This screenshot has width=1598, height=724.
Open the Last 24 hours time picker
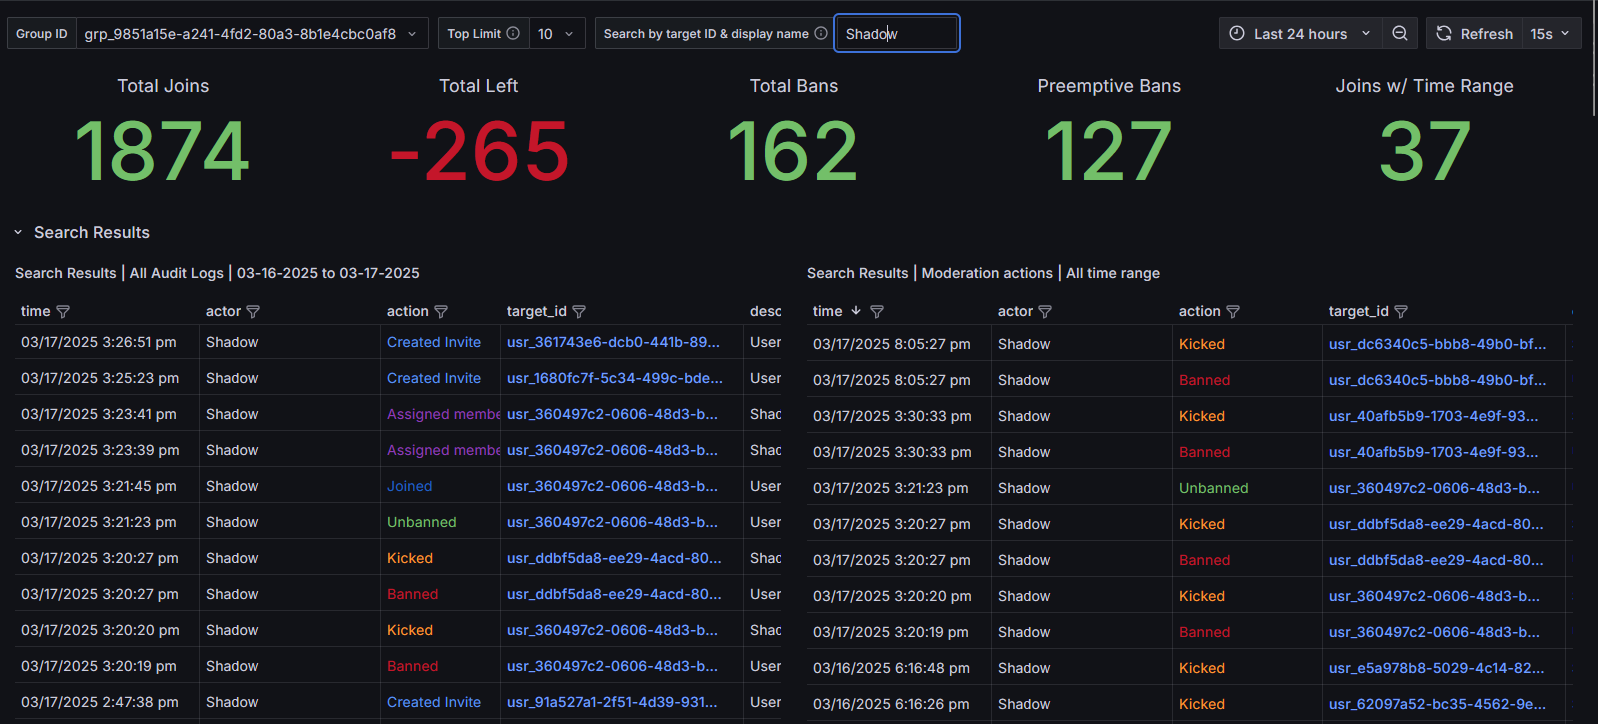1300,33
